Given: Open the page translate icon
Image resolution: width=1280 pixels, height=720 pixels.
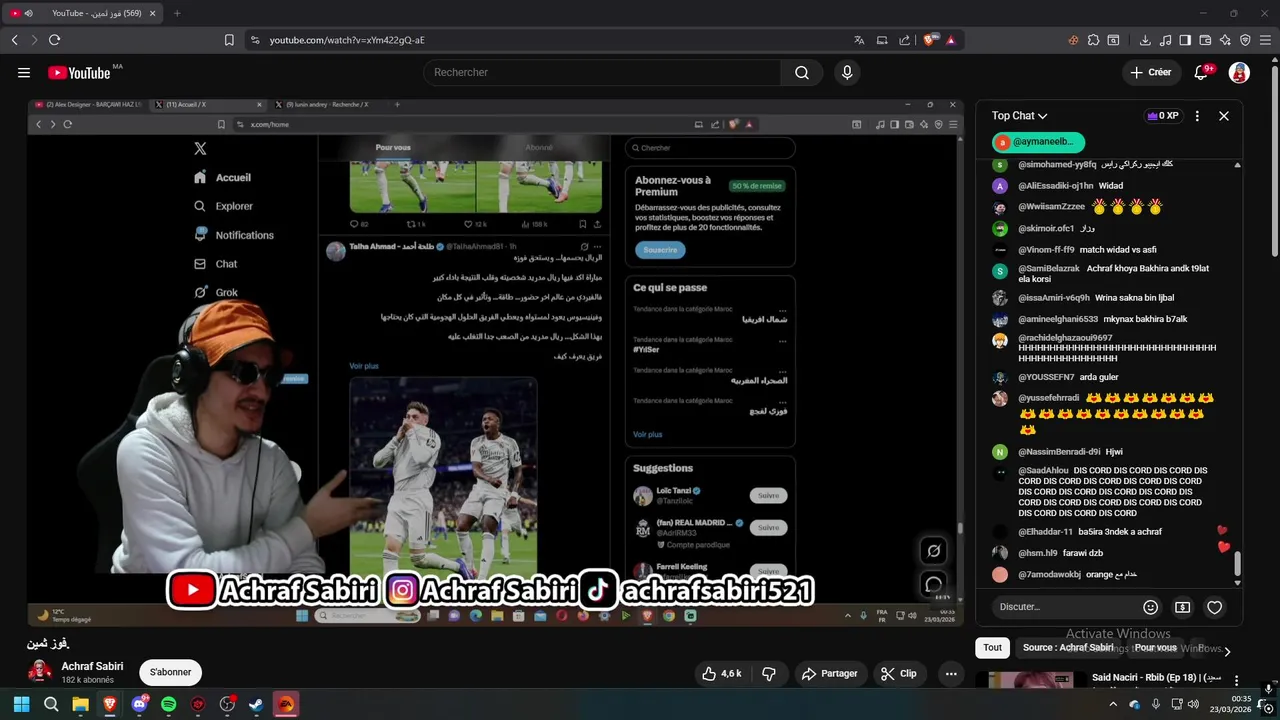Looking at the screenshot, I should (x=859, y=40).
